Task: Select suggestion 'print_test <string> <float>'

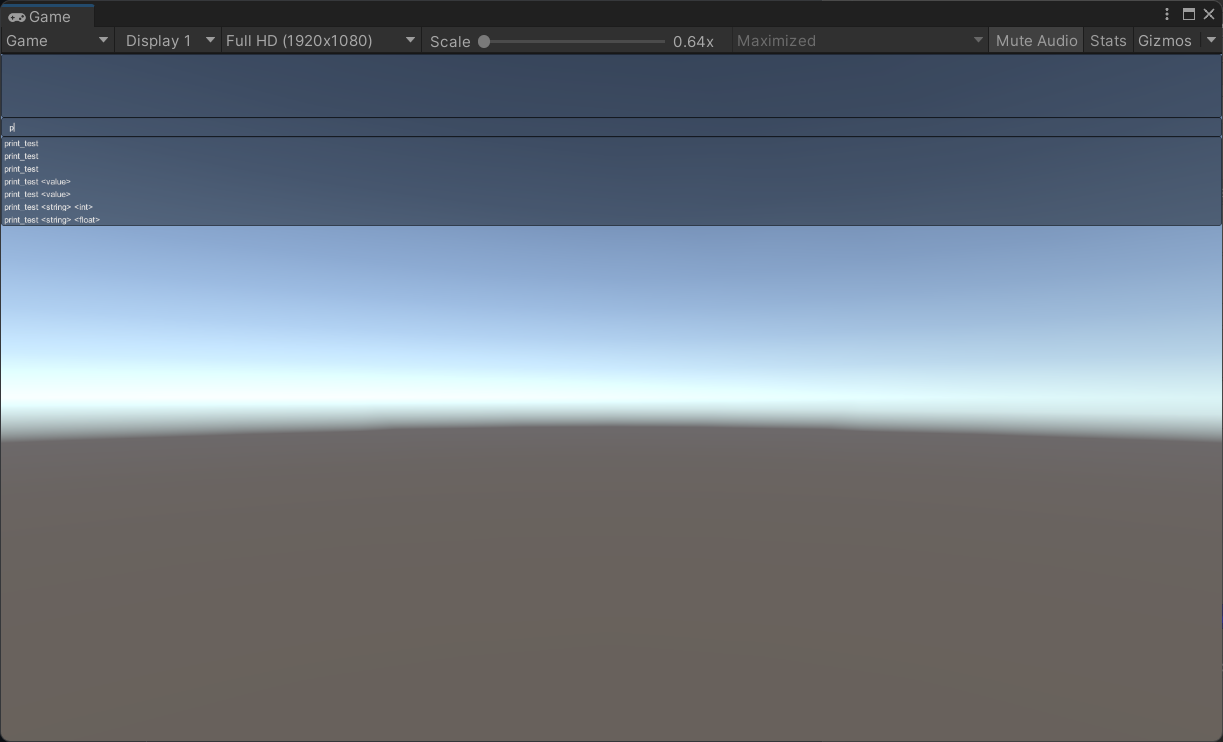Action: (x=52, y=220)
